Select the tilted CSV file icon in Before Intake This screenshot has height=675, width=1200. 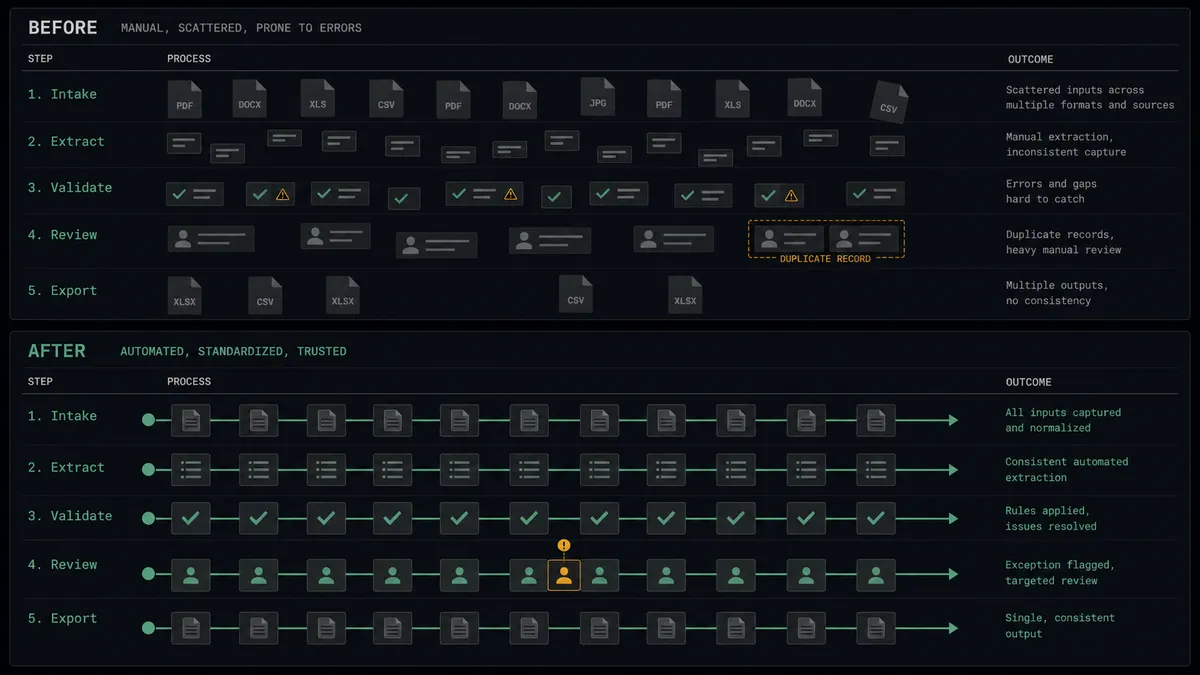click(x=888, y=103)
